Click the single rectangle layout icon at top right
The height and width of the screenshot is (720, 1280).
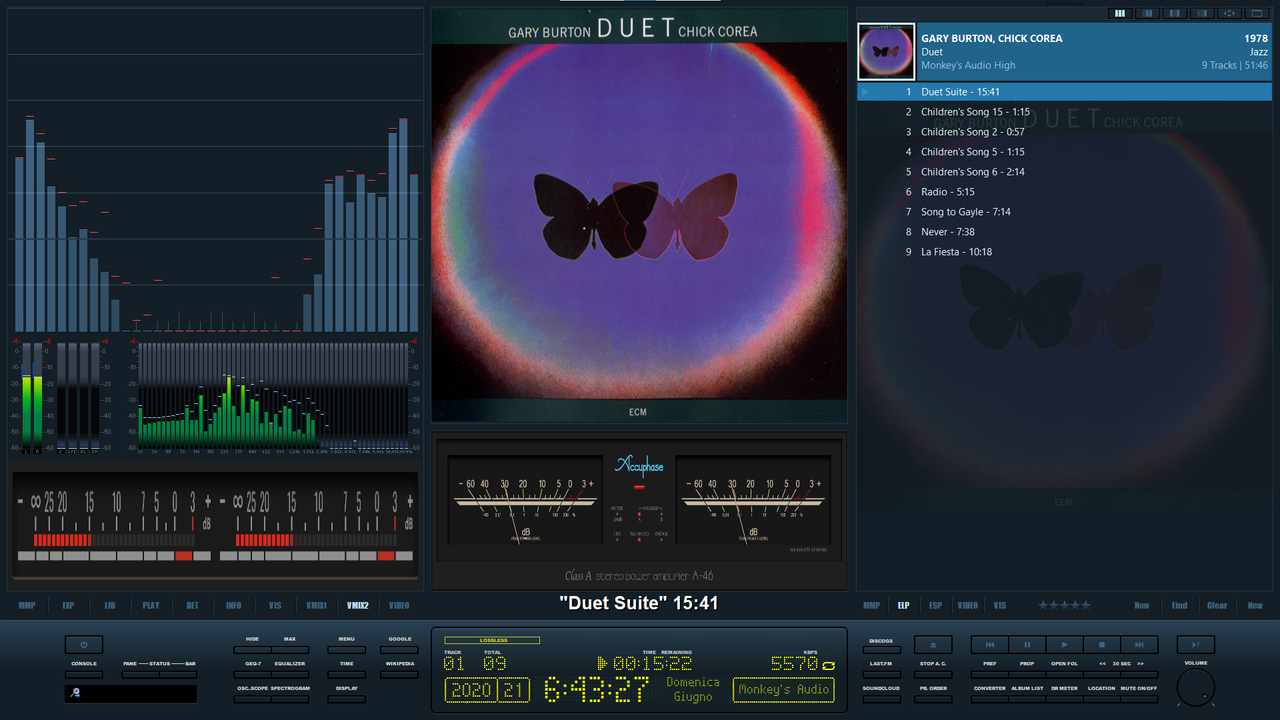[1257, 13]
